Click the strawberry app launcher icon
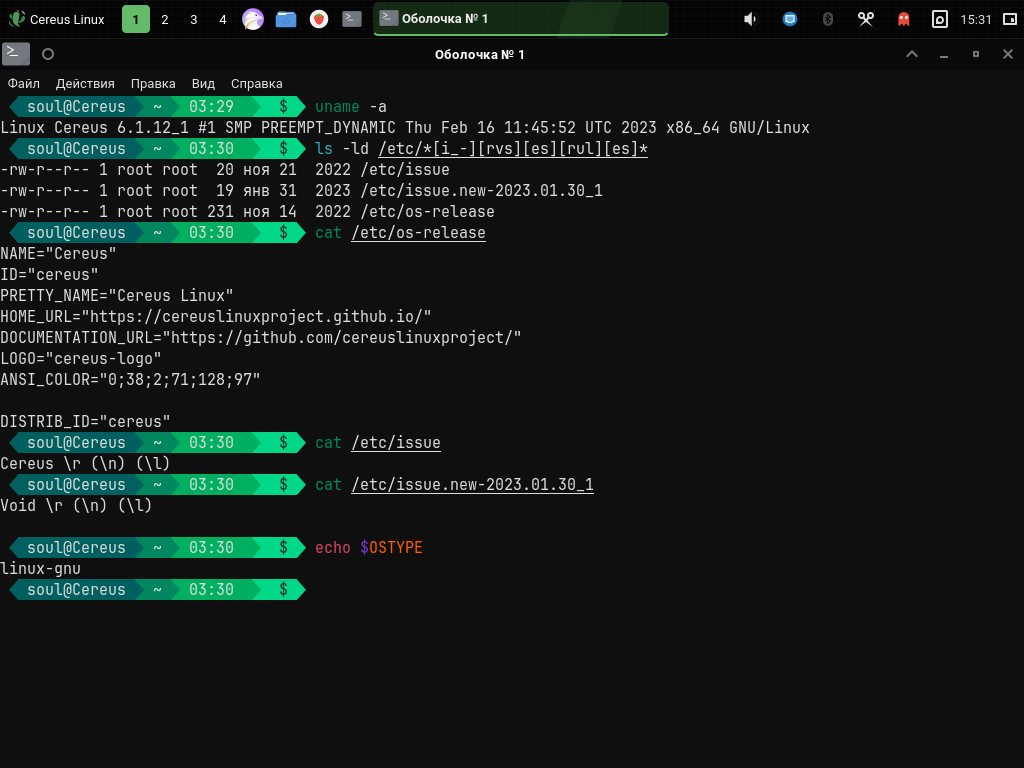This screenshot has height=768, width=1024. click(x=319, y=19)
